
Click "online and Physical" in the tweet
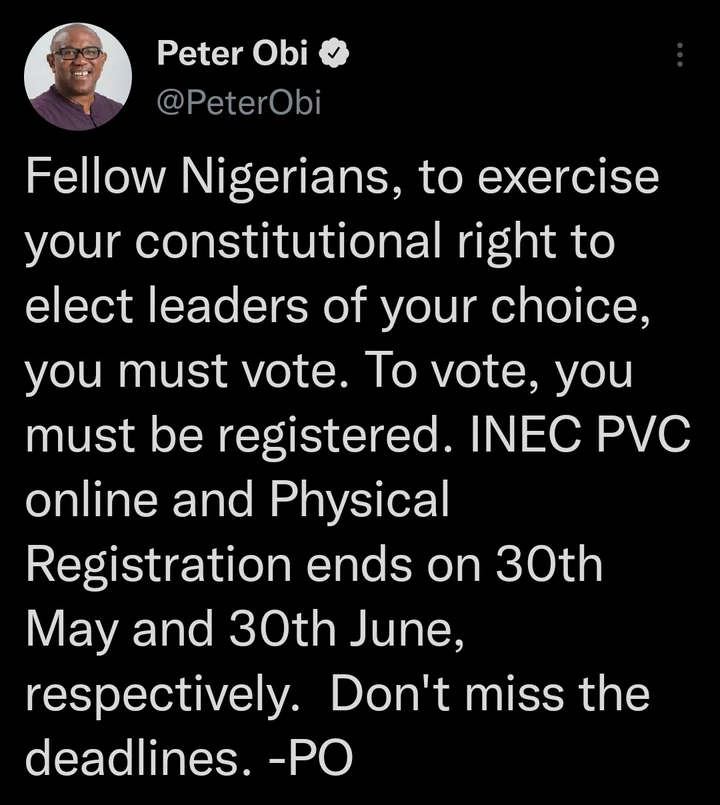236,502
